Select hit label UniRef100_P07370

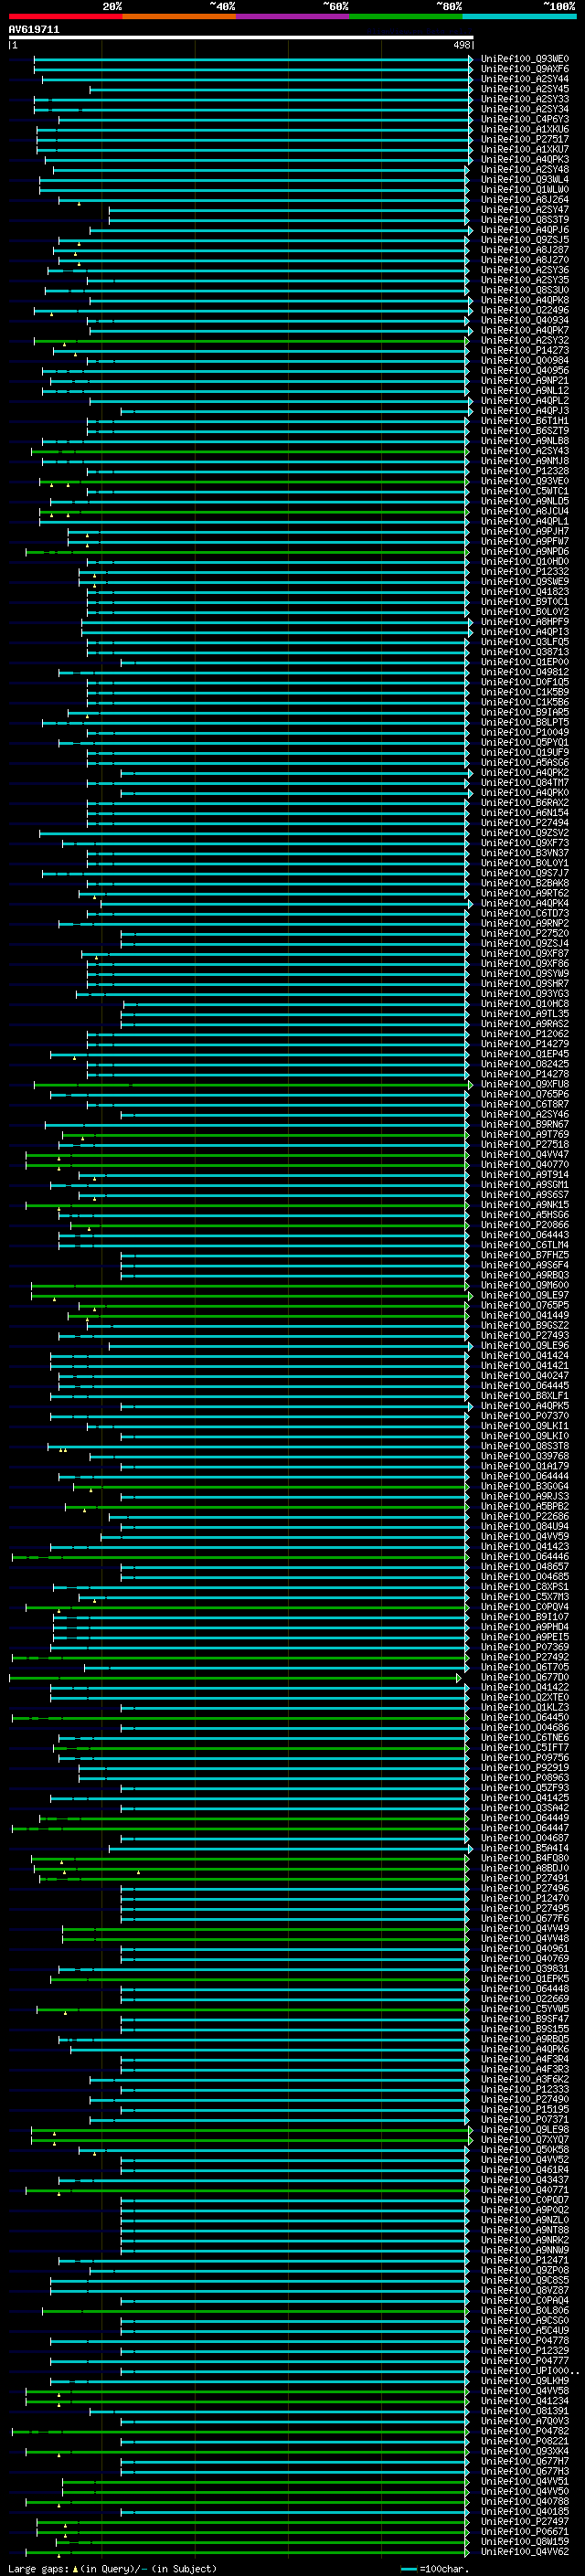pyautogui.click(x=525, y=1415)
